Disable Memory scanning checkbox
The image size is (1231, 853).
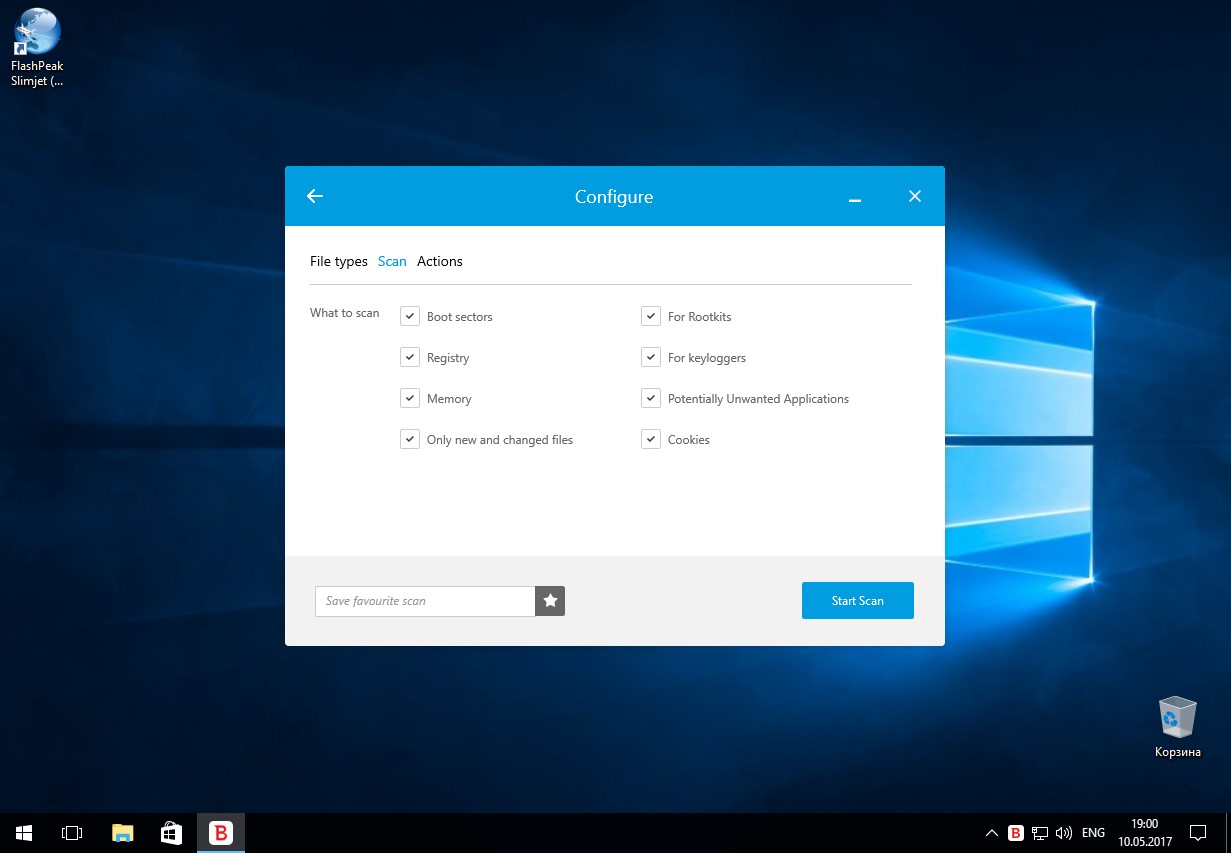tap(410, 398)
